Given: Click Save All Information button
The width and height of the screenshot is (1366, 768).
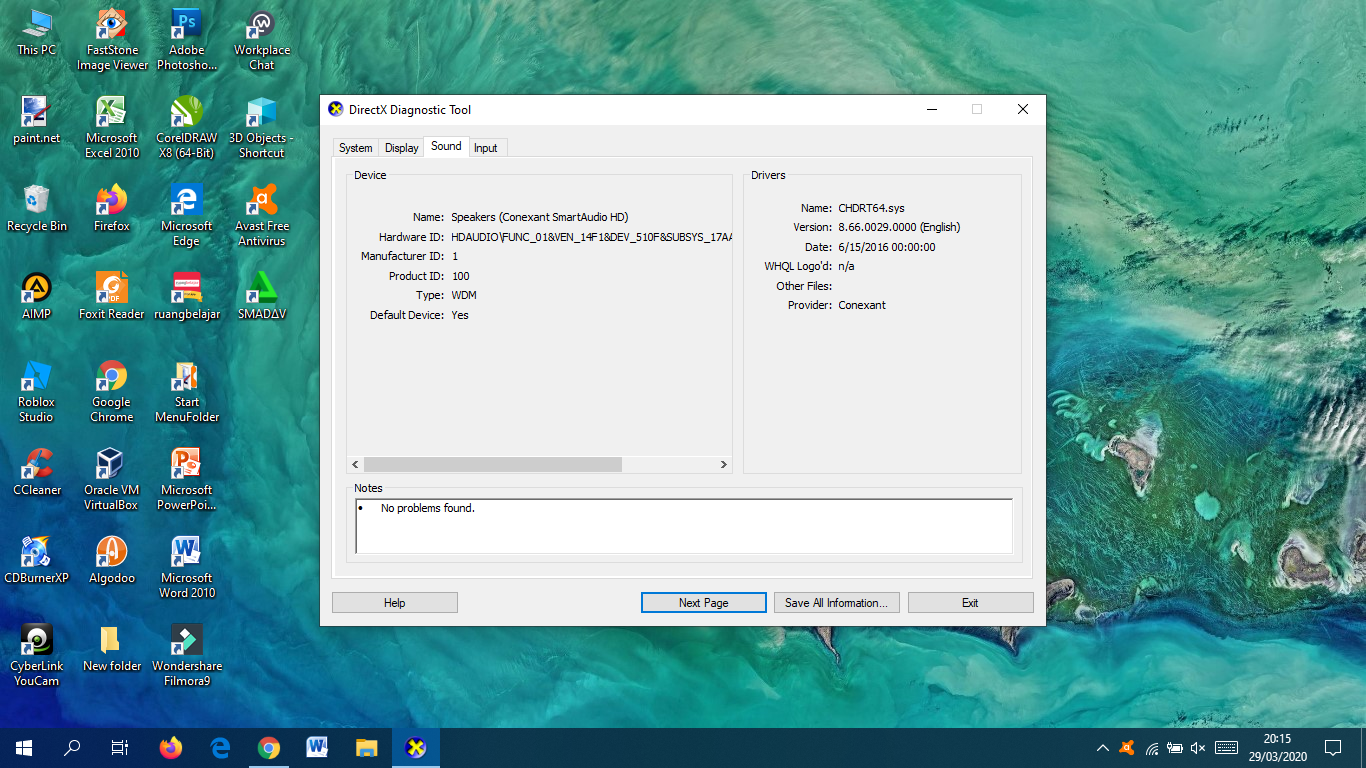Looking at the screenshot, I should coord(837,603).
